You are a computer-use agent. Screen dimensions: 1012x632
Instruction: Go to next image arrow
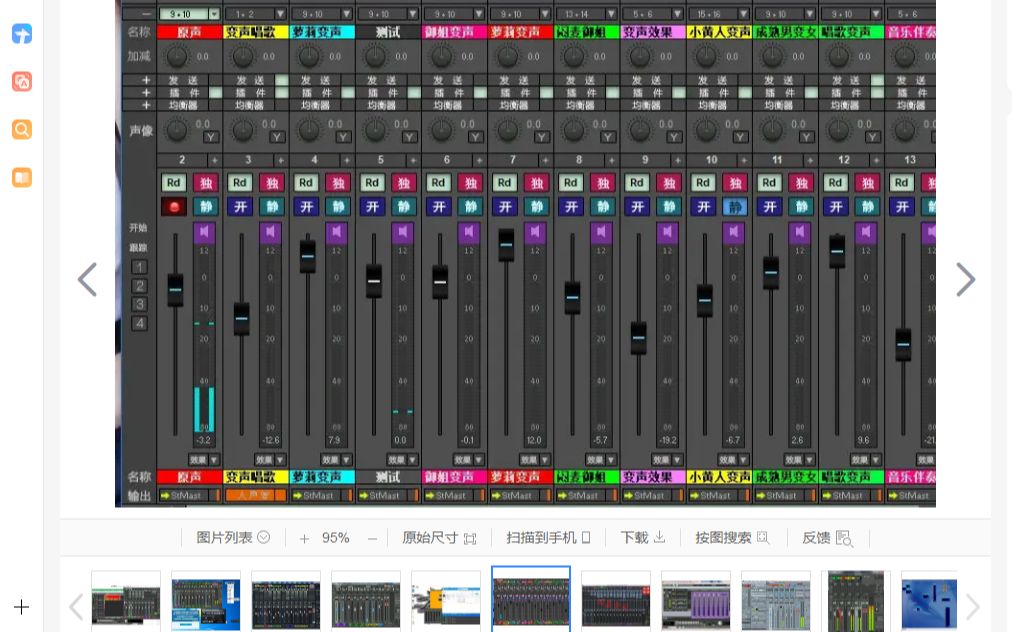point(966,280)
